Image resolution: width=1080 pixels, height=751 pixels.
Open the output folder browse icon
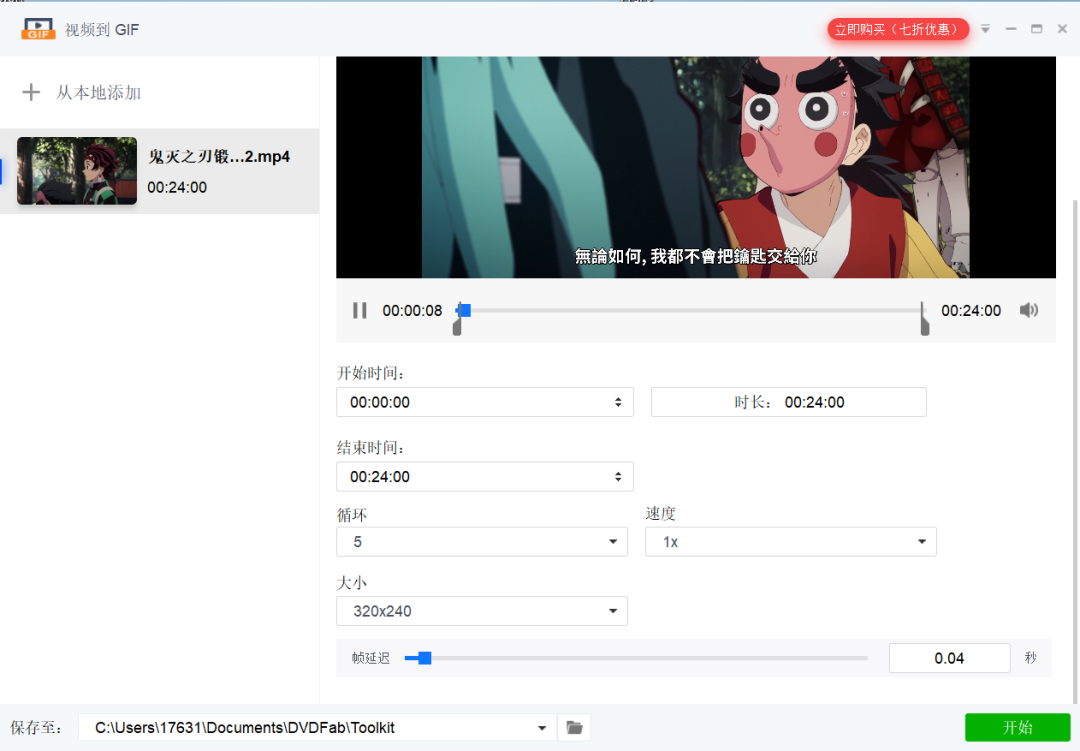(x=573, y=727)
